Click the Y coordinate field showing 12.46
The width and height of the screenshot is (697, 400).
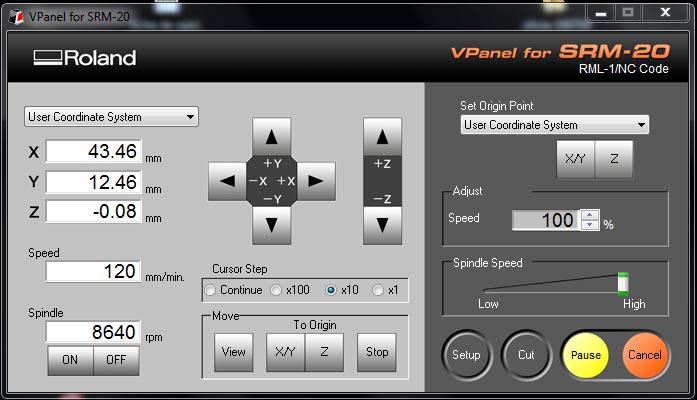(x=94, y=182)
